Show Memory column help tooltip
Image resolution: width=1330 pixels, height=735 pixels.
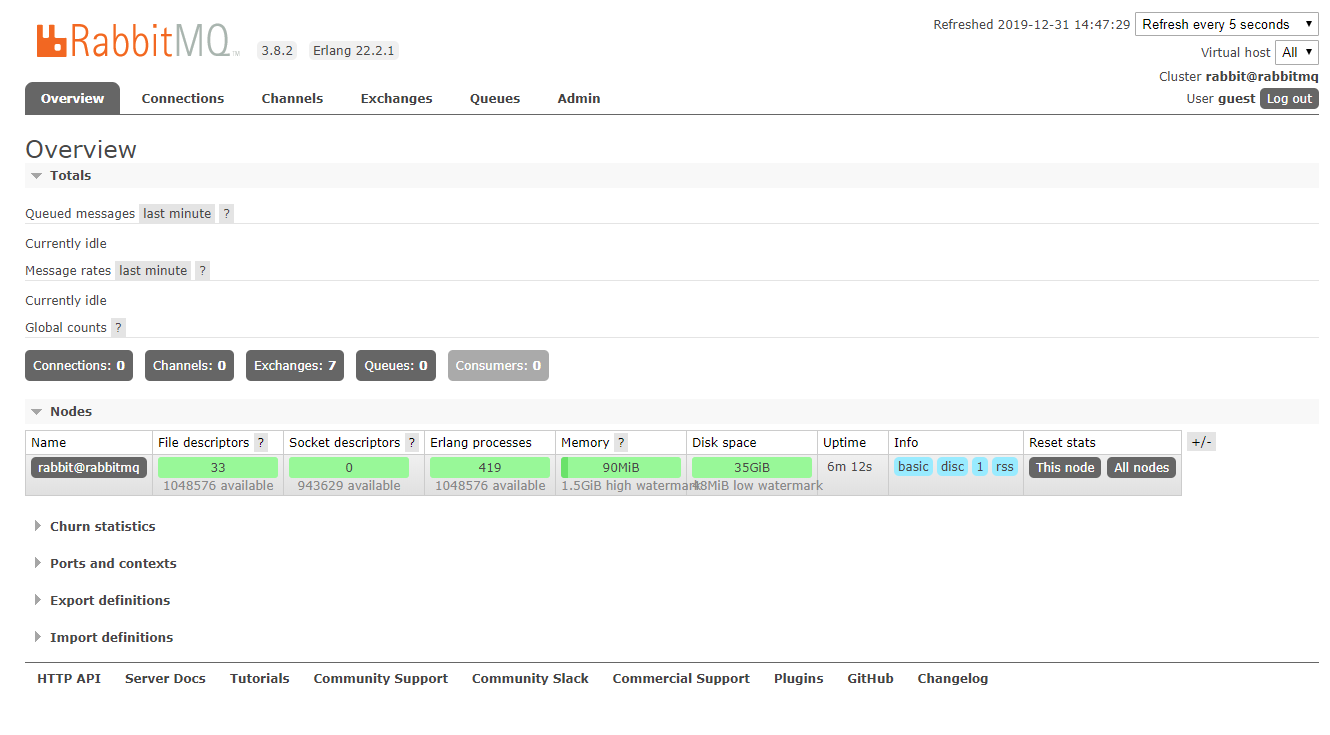pyautogui.click(x=621, y=442)
